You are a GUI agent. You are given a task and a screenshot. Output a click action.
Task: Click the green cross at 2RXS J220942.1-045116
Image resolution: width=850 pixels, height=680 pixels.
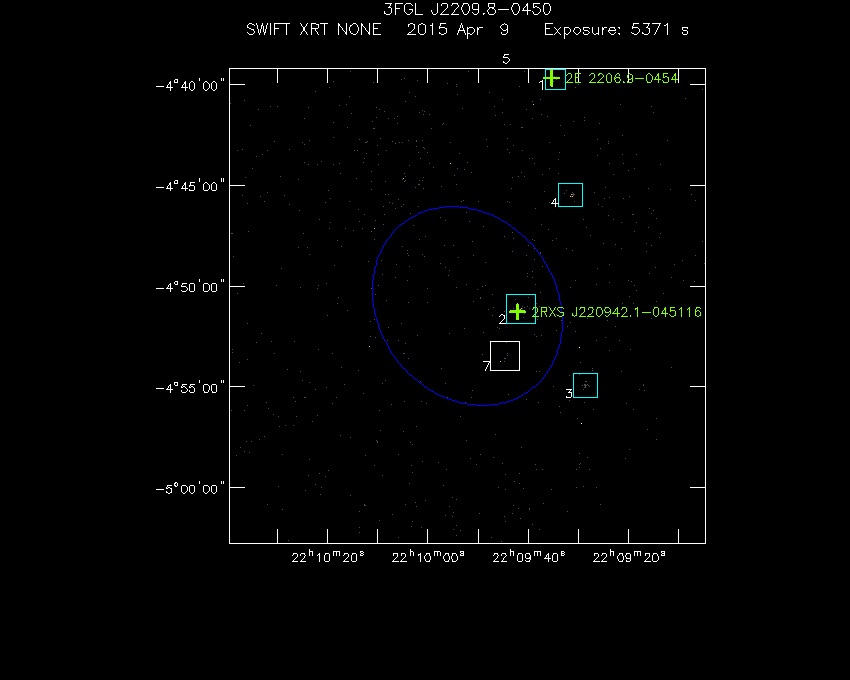tap(518, 312)
